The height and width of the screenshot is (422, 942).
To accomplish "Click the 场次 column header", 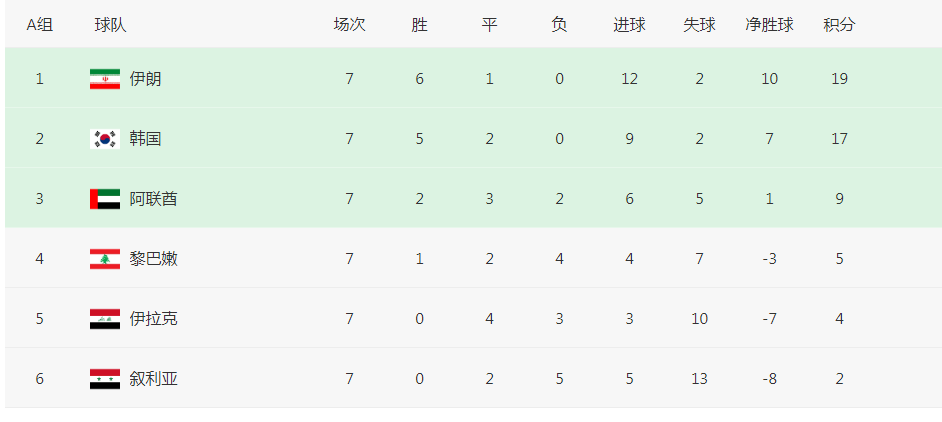I will tap(349, 25).
